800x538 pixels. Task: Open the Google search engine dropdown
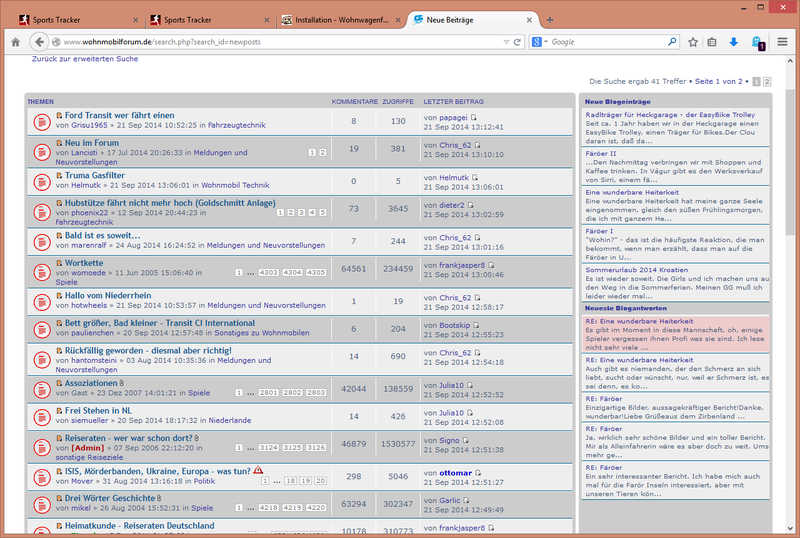539,42
